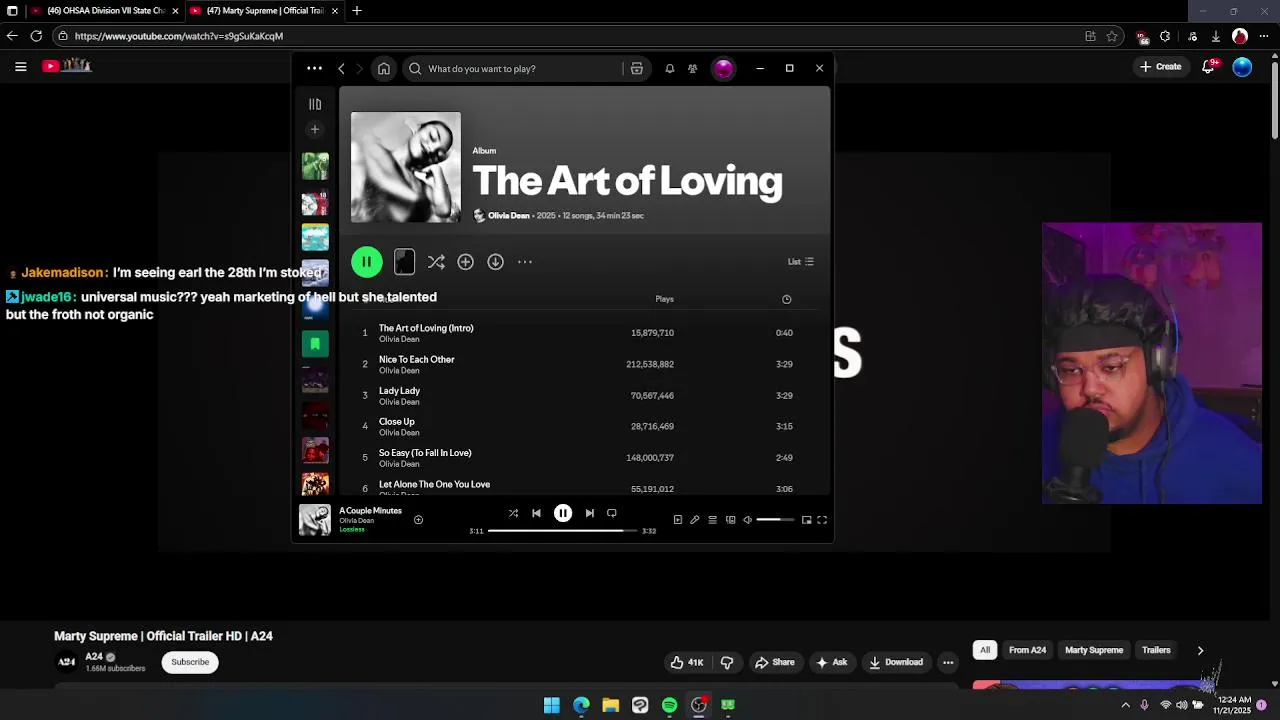Open new browser tab
Image resolution: width=1280 pixels, height=720 pixels.
click(x=356, y=11)
